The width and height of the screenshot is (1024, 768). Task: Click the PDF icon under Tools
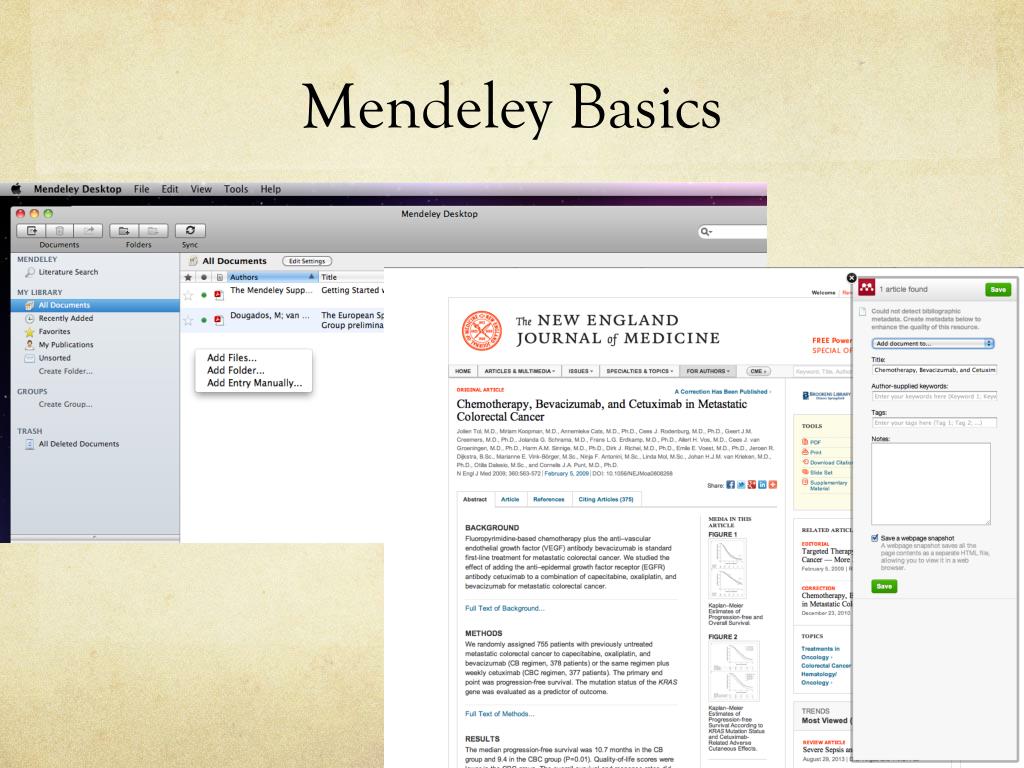point(805,442)
